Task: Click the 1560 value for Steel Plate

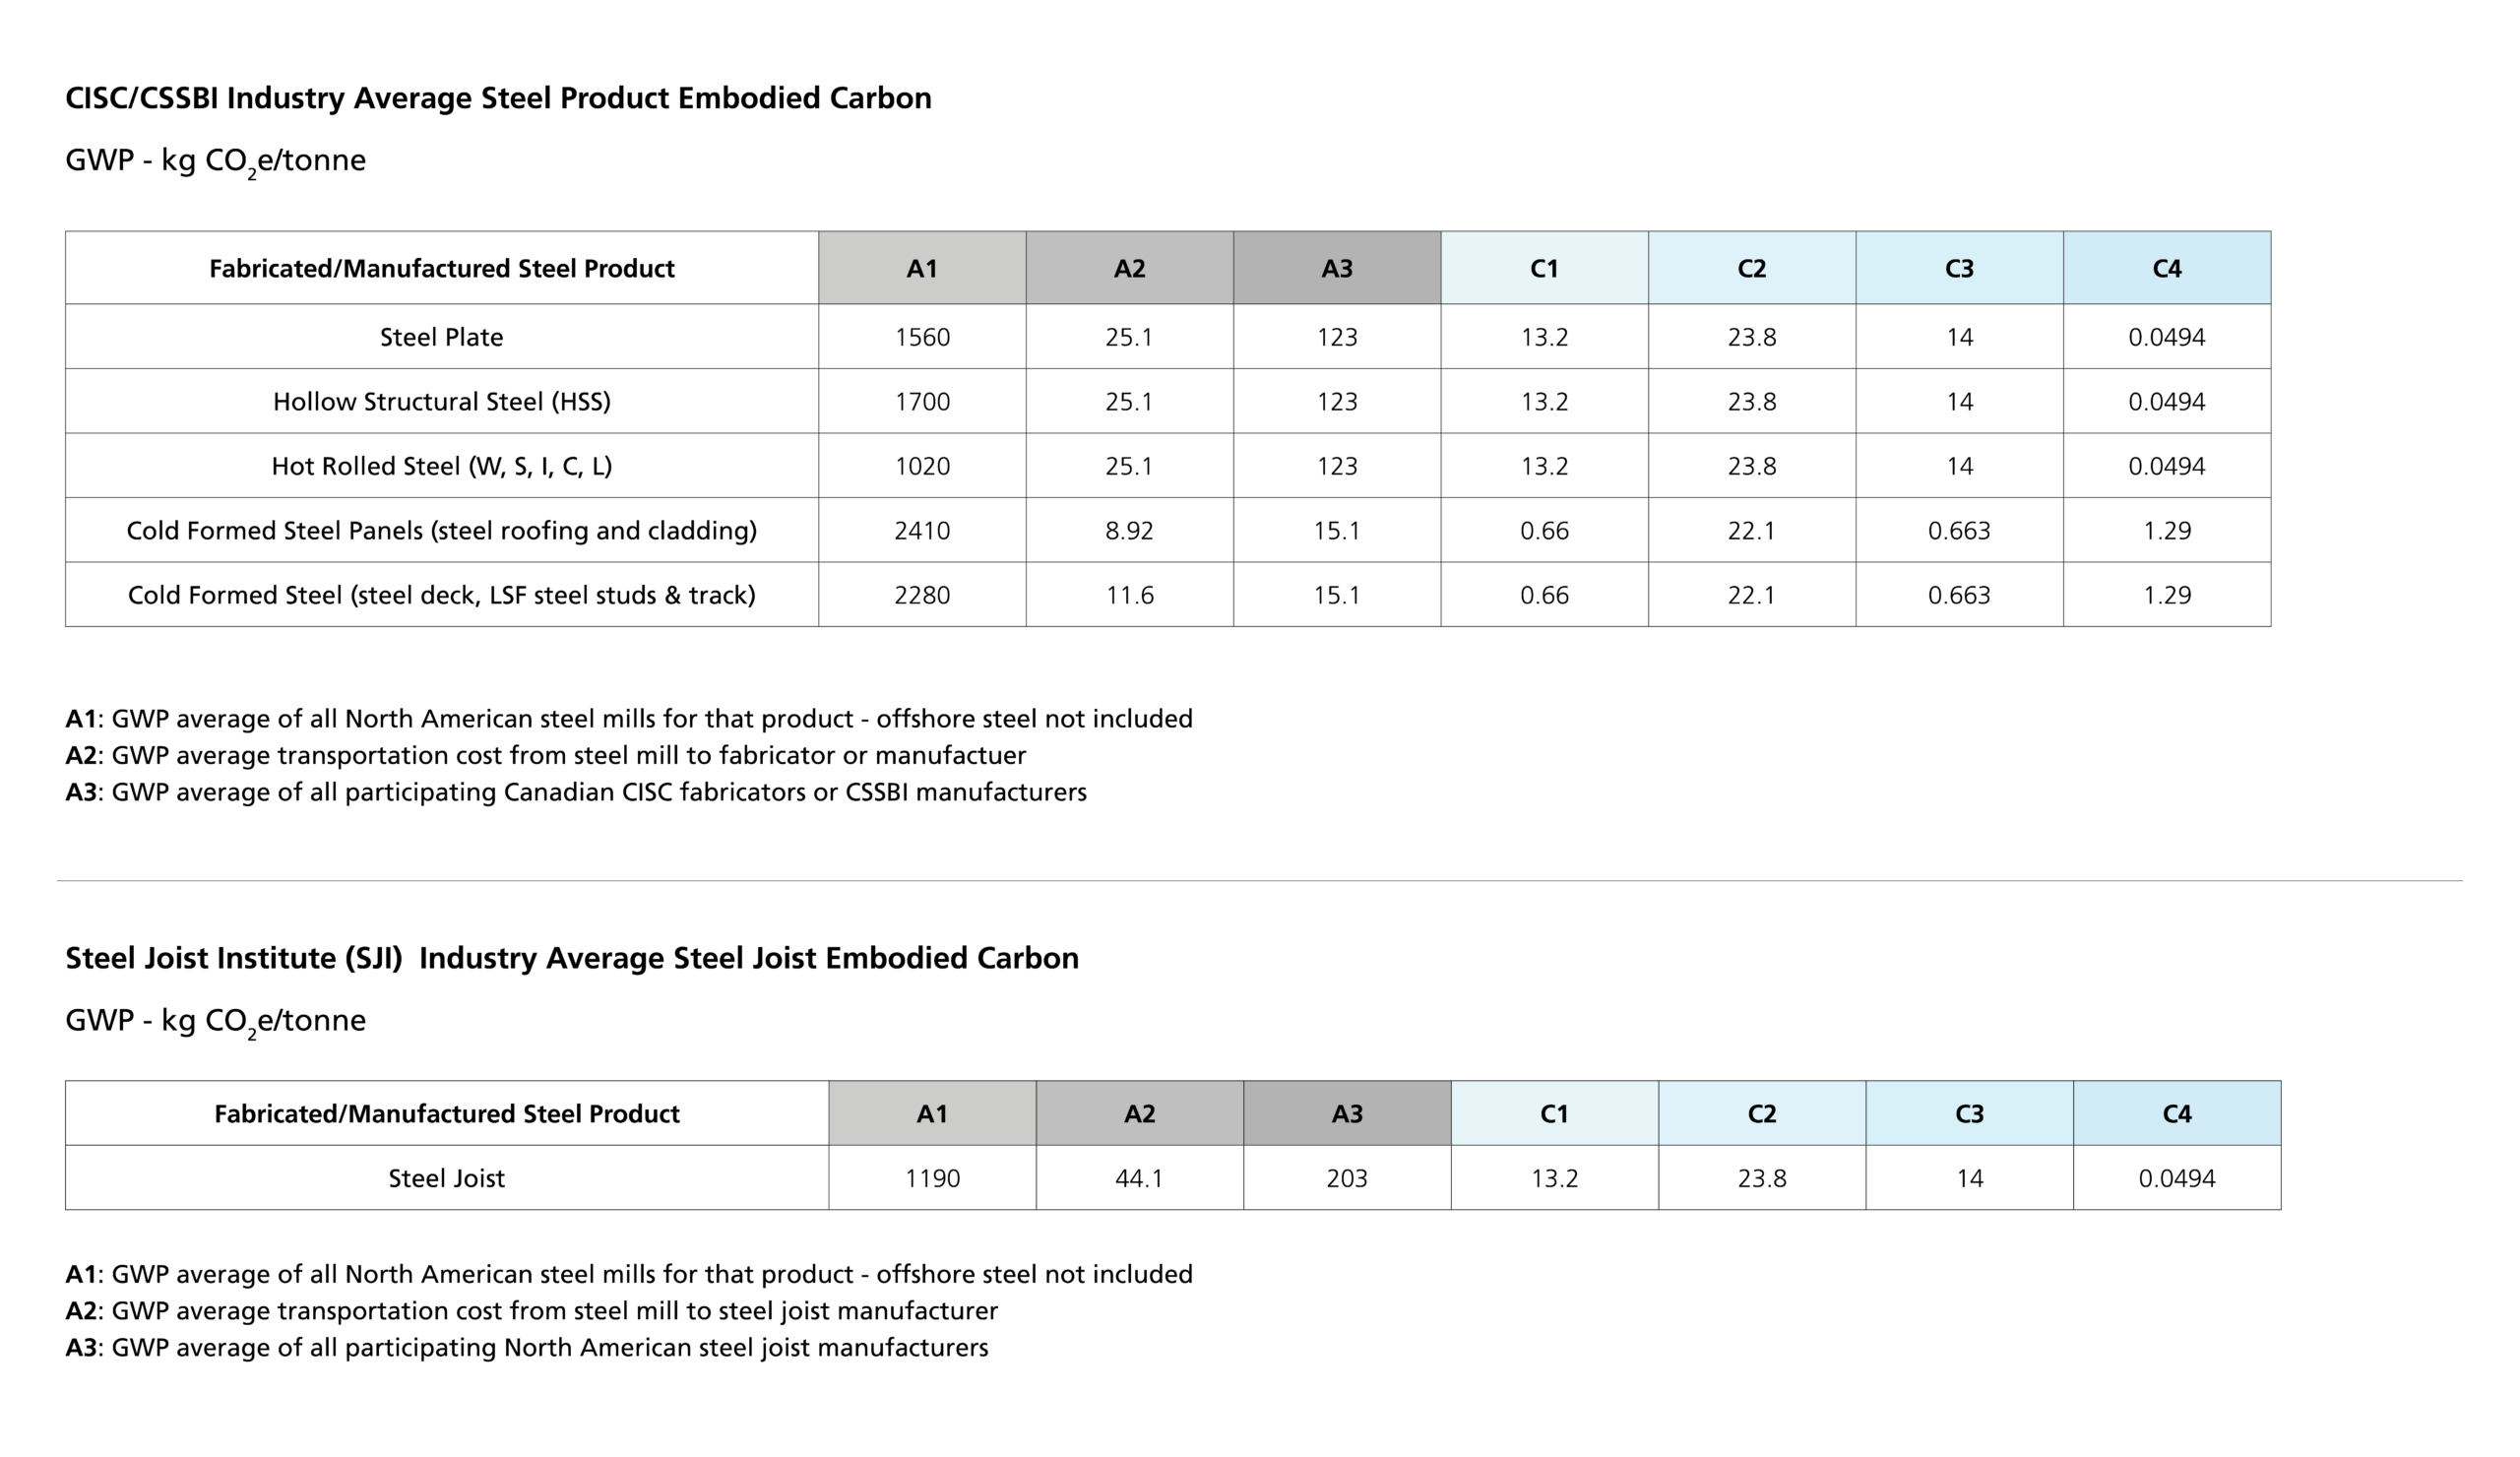Action: coord(922,337)
